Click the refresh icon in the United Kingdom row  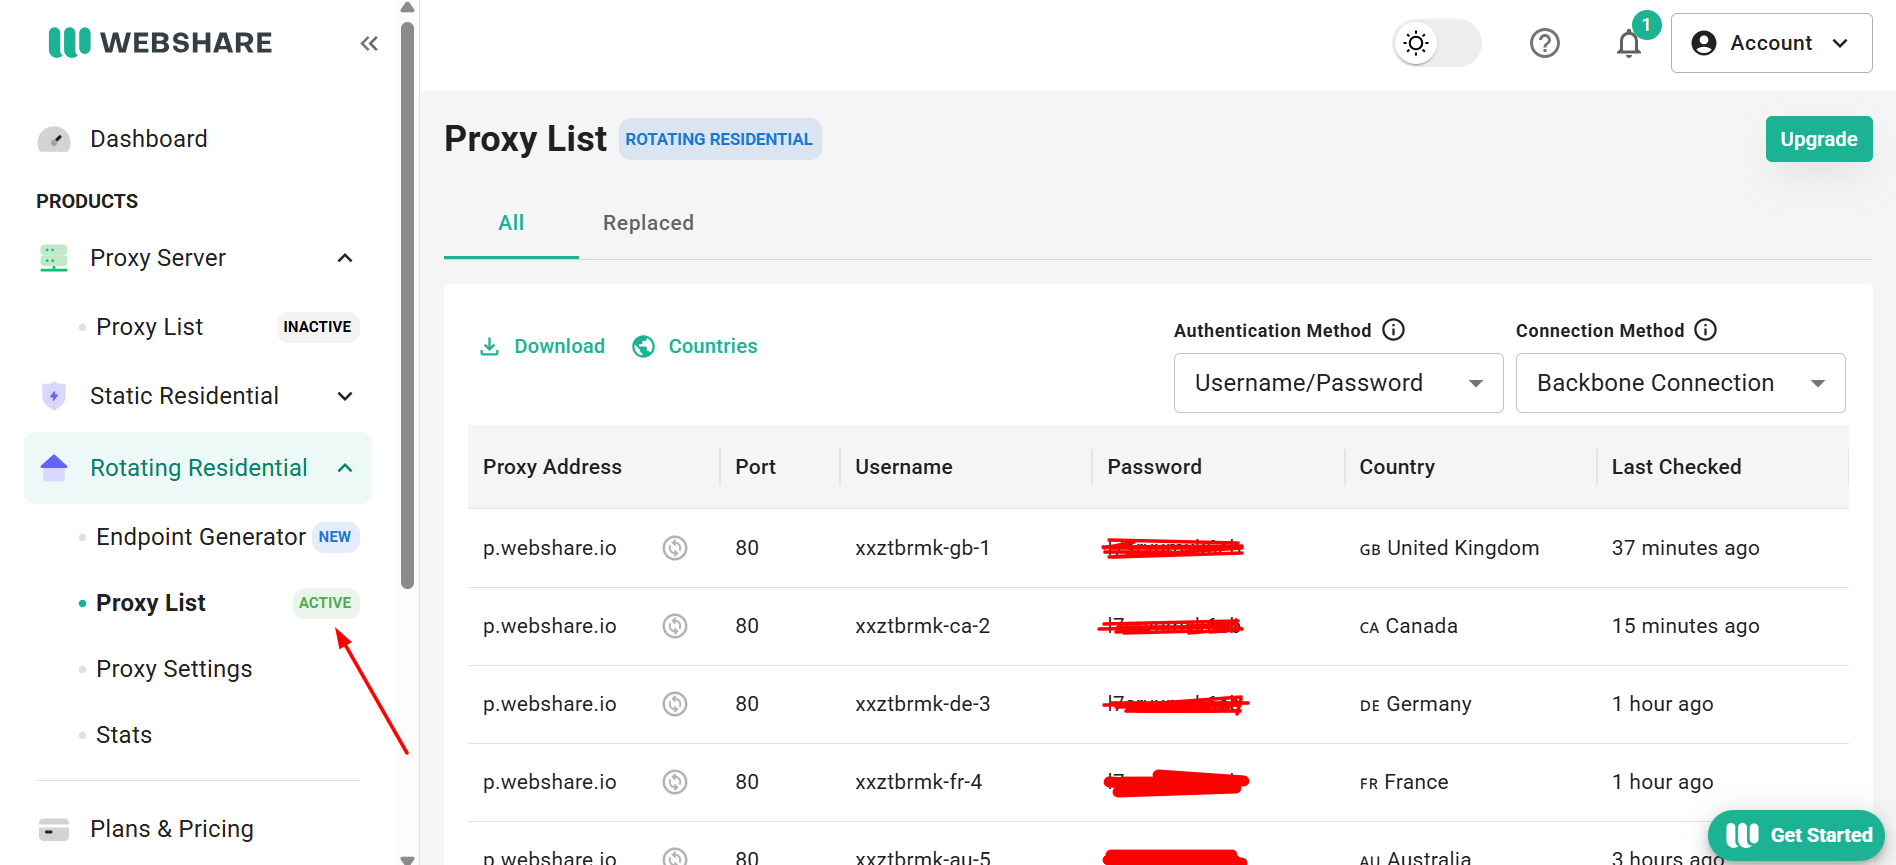pyautogui.click(x=675, y=548)
